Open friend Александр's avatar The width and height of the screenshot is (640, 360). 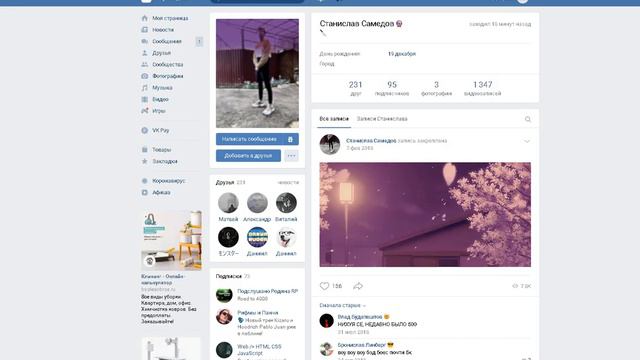point(257,203)
